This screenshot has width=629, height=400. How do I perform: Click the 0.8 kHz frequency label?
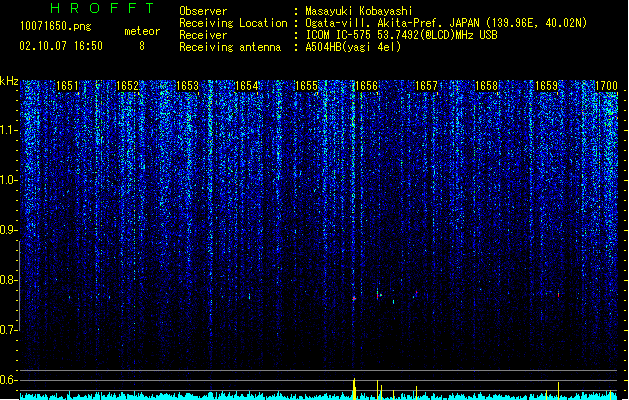(8, 280)
